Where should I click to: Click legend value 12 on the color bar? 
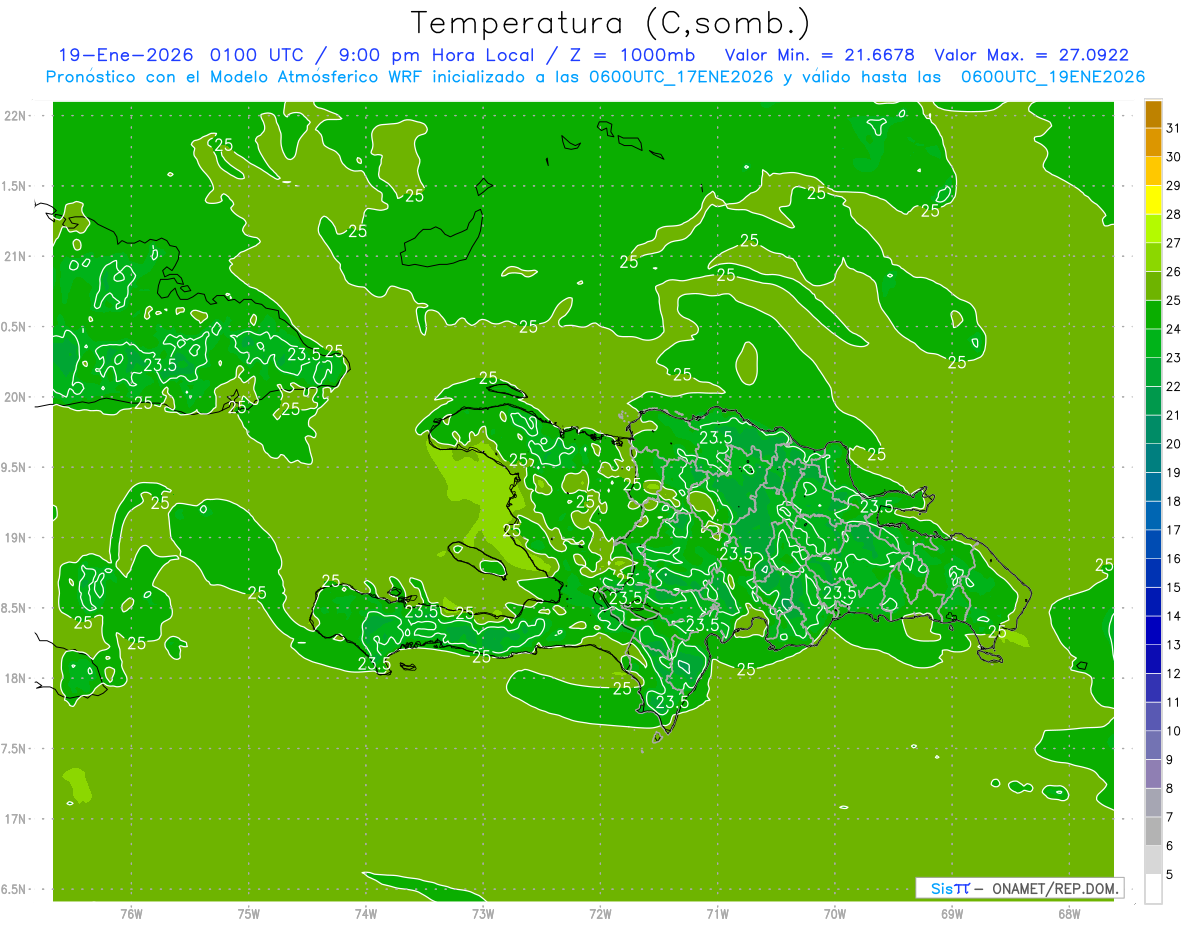1174,674
